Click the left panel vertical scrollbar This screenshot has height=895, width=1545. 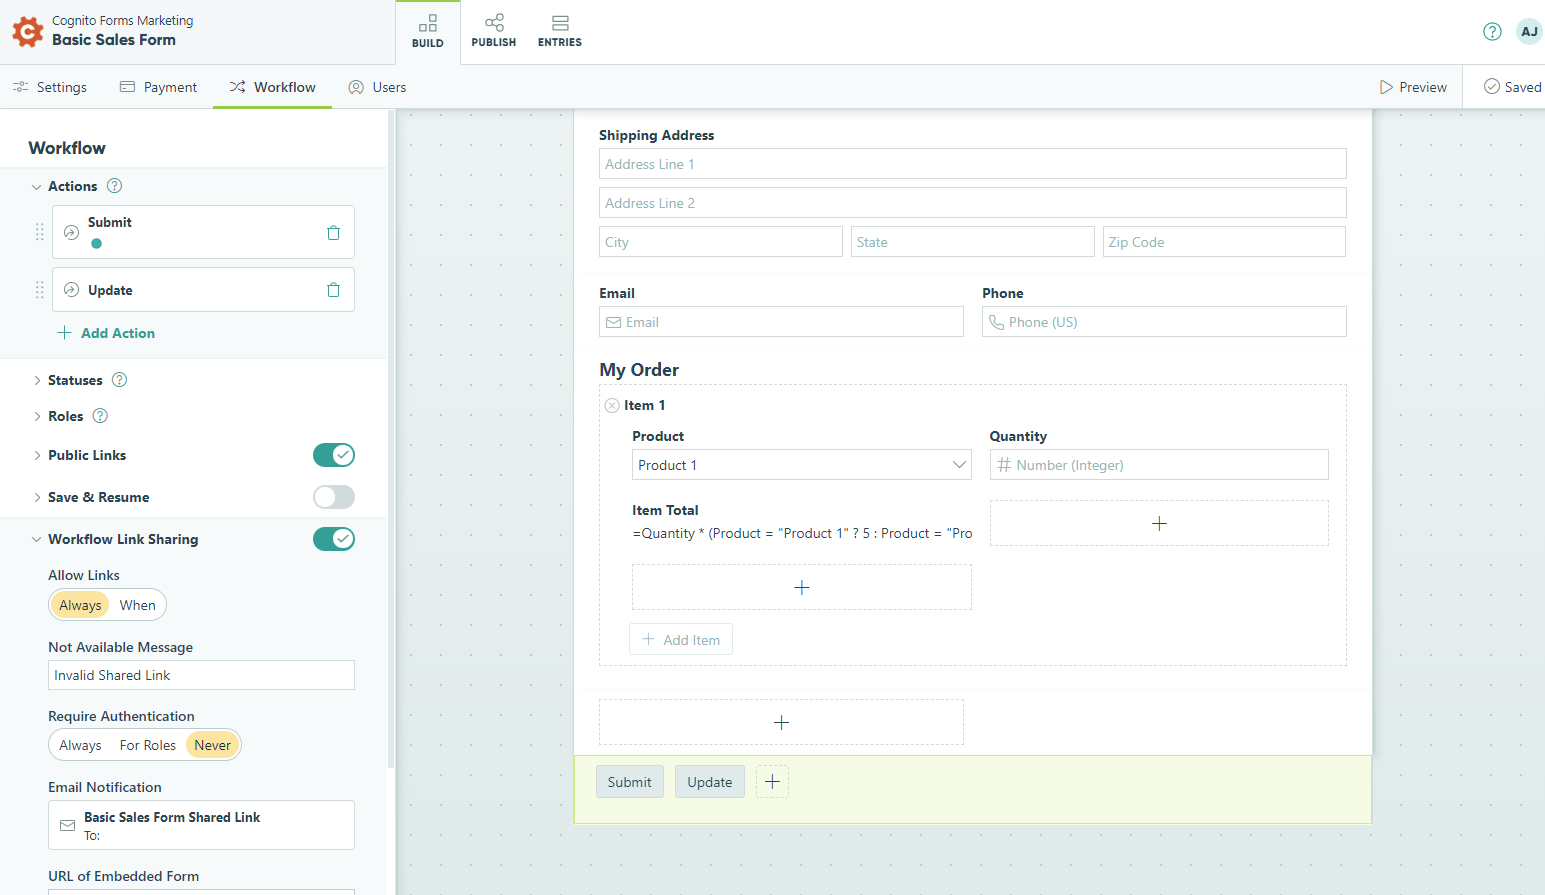coord(391,440)
